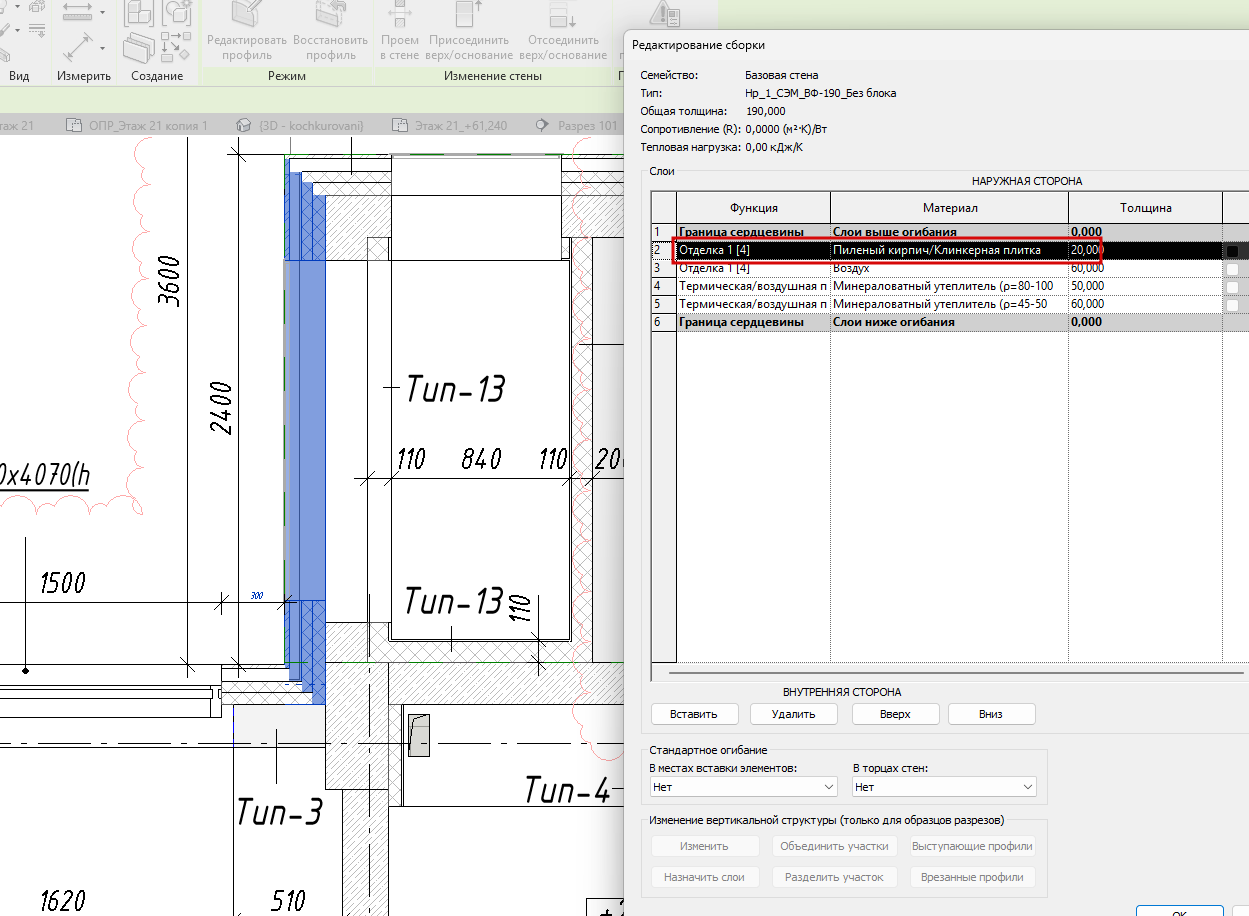The height and width of the screenshot is (916, 1249).
Task: Switch to 'Этаж 21_+61,240' view tab
Action: tap(450, 126)
